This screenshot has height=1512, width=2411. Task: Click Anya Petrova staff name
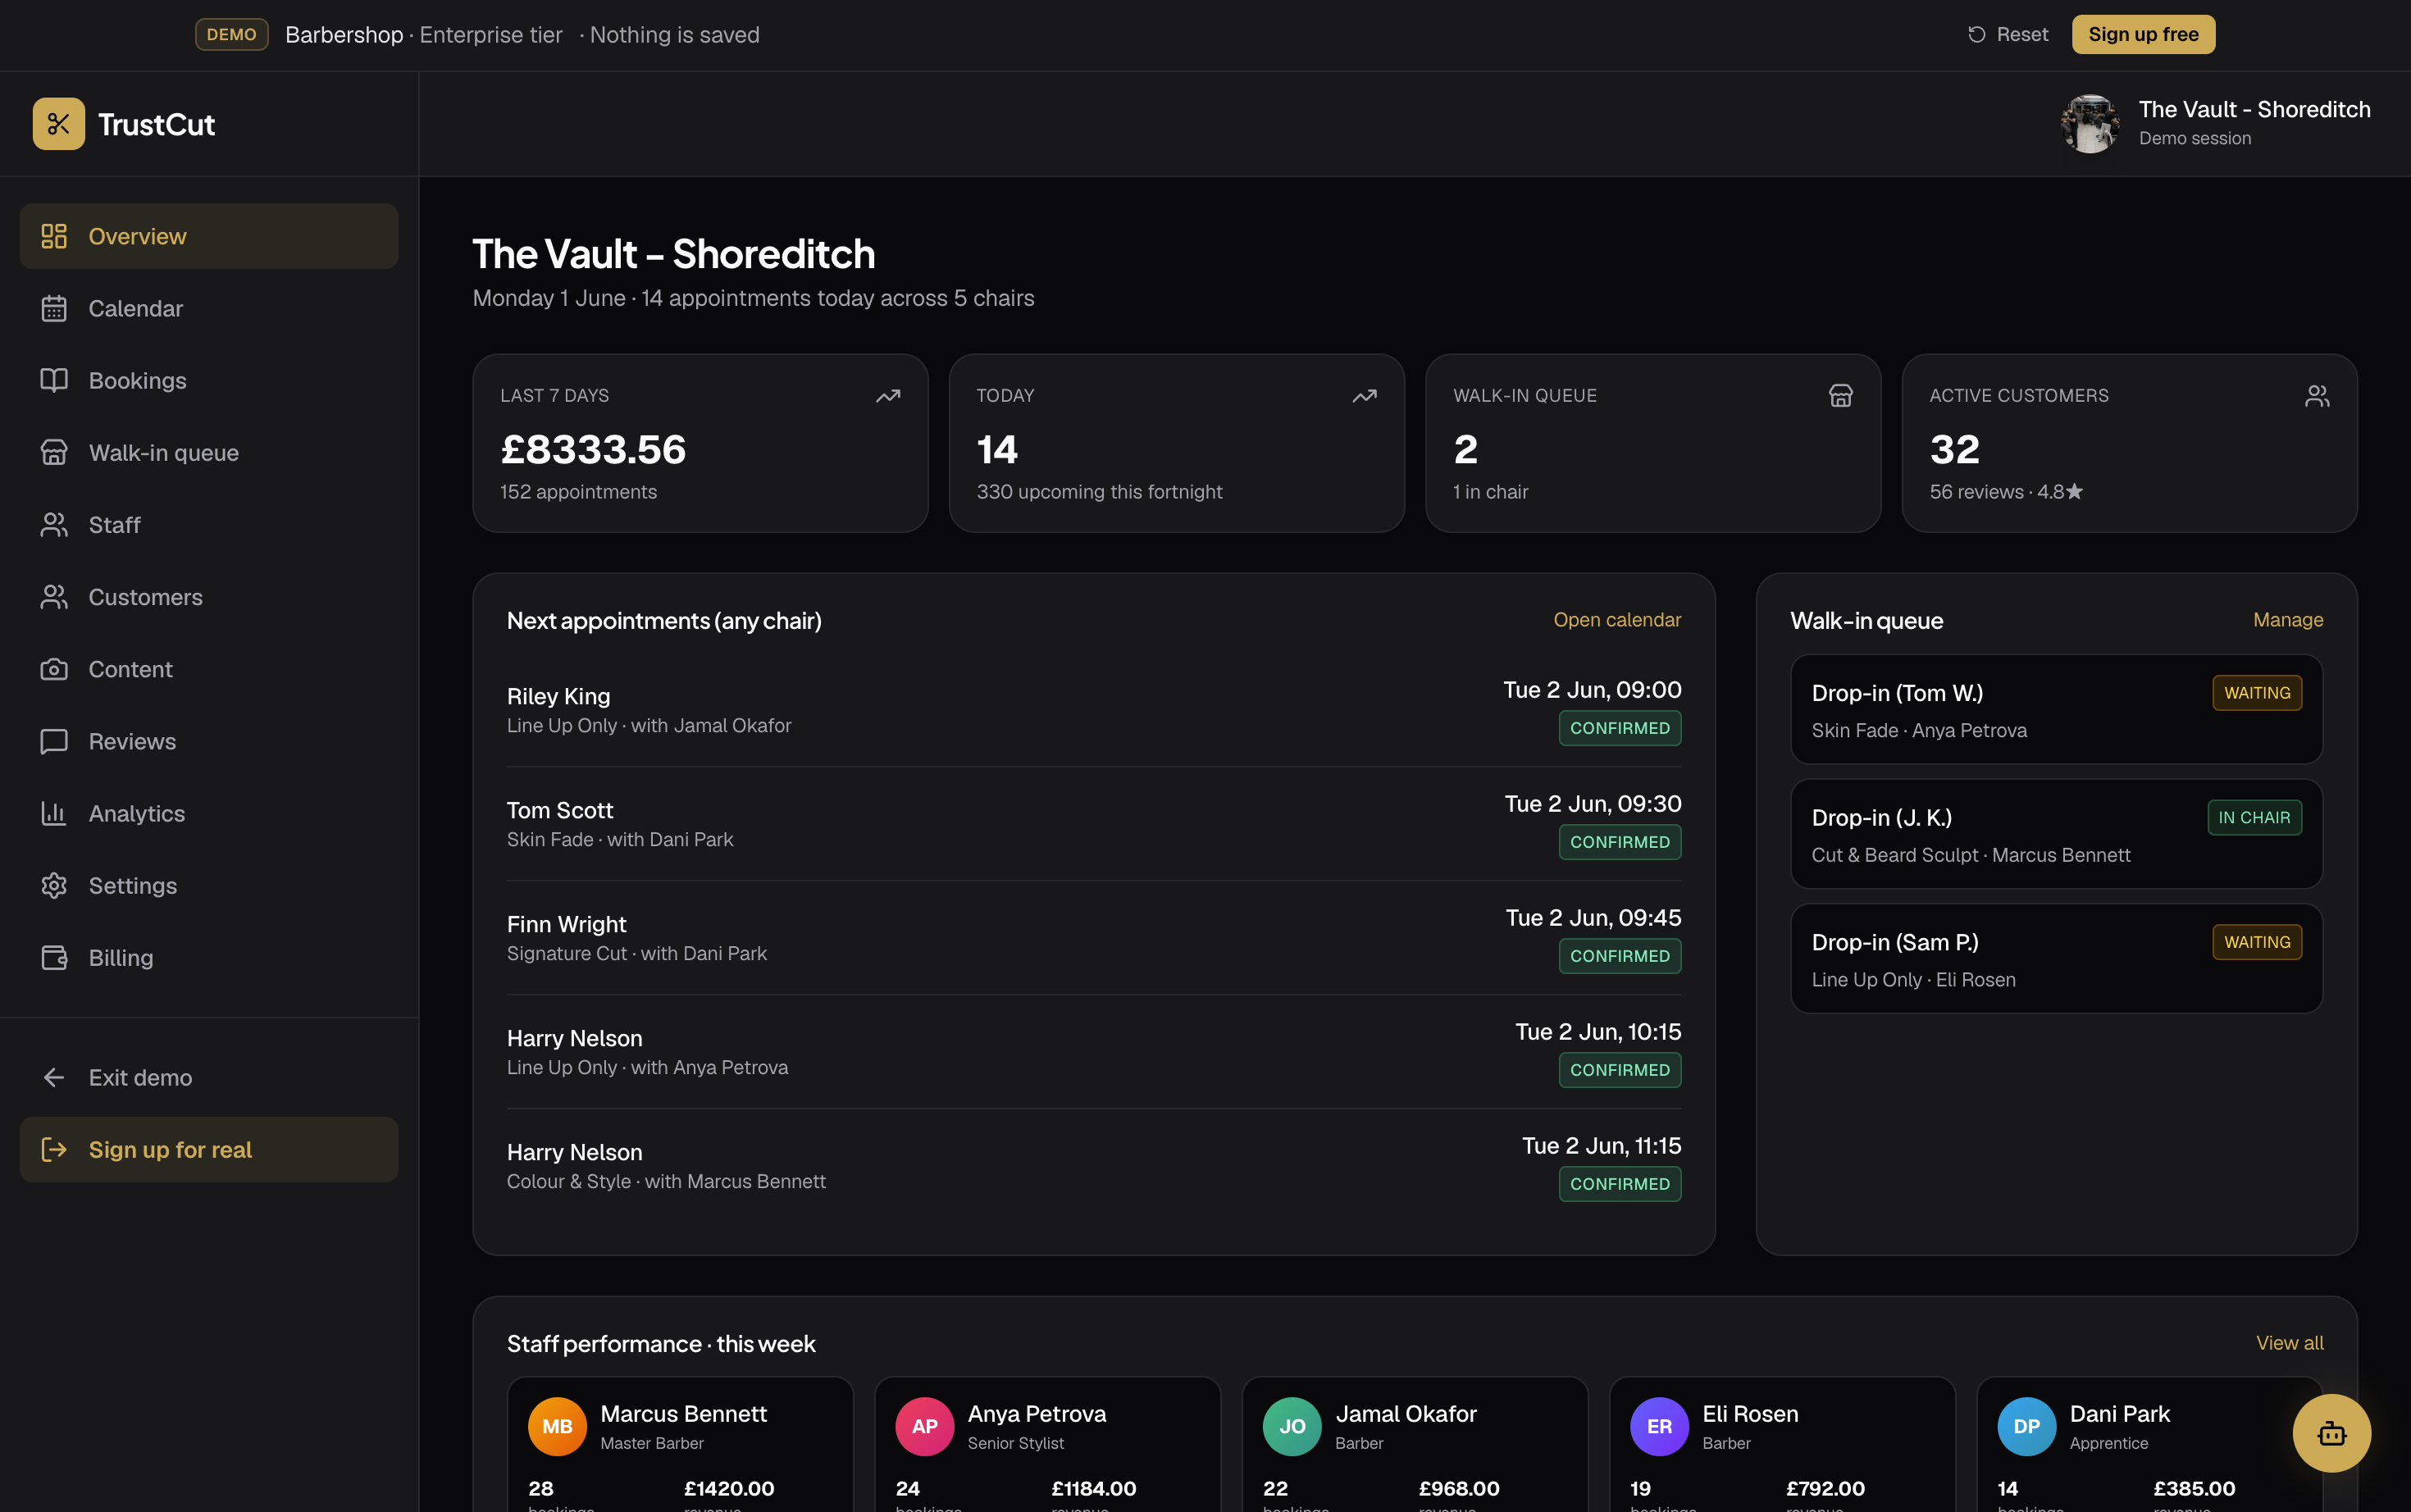point(1036,1413)
